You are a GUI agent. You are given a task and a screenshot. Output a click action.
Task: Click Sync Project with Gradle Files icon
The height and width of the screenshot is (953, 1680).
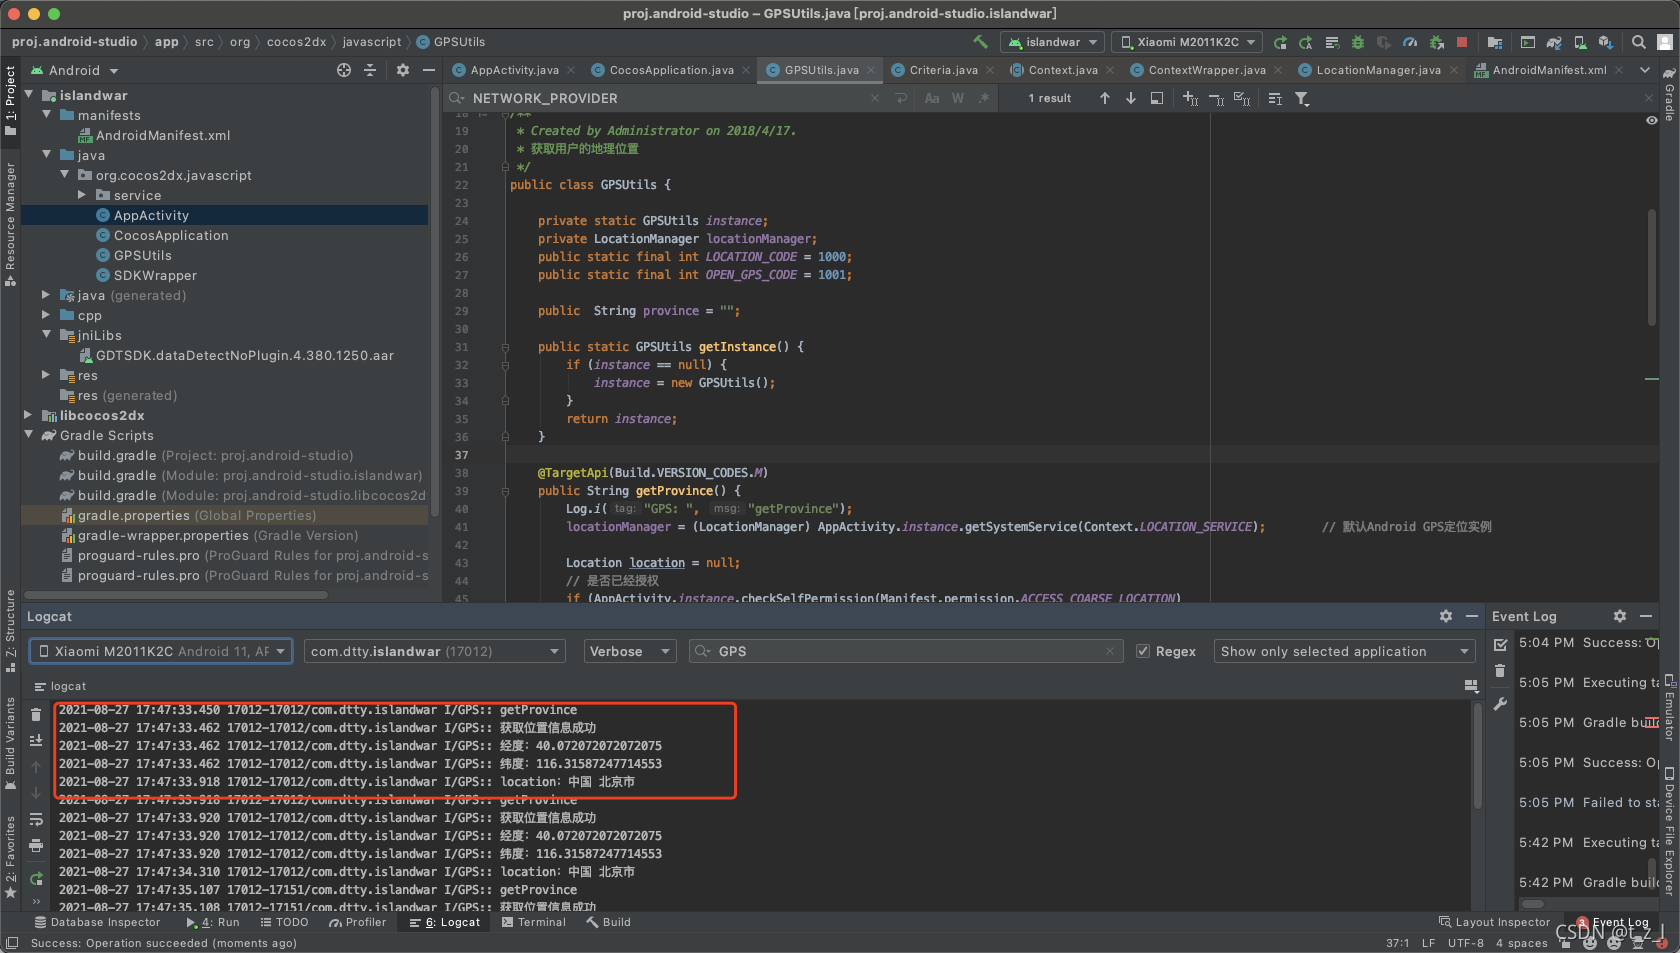coord(1554,42)
